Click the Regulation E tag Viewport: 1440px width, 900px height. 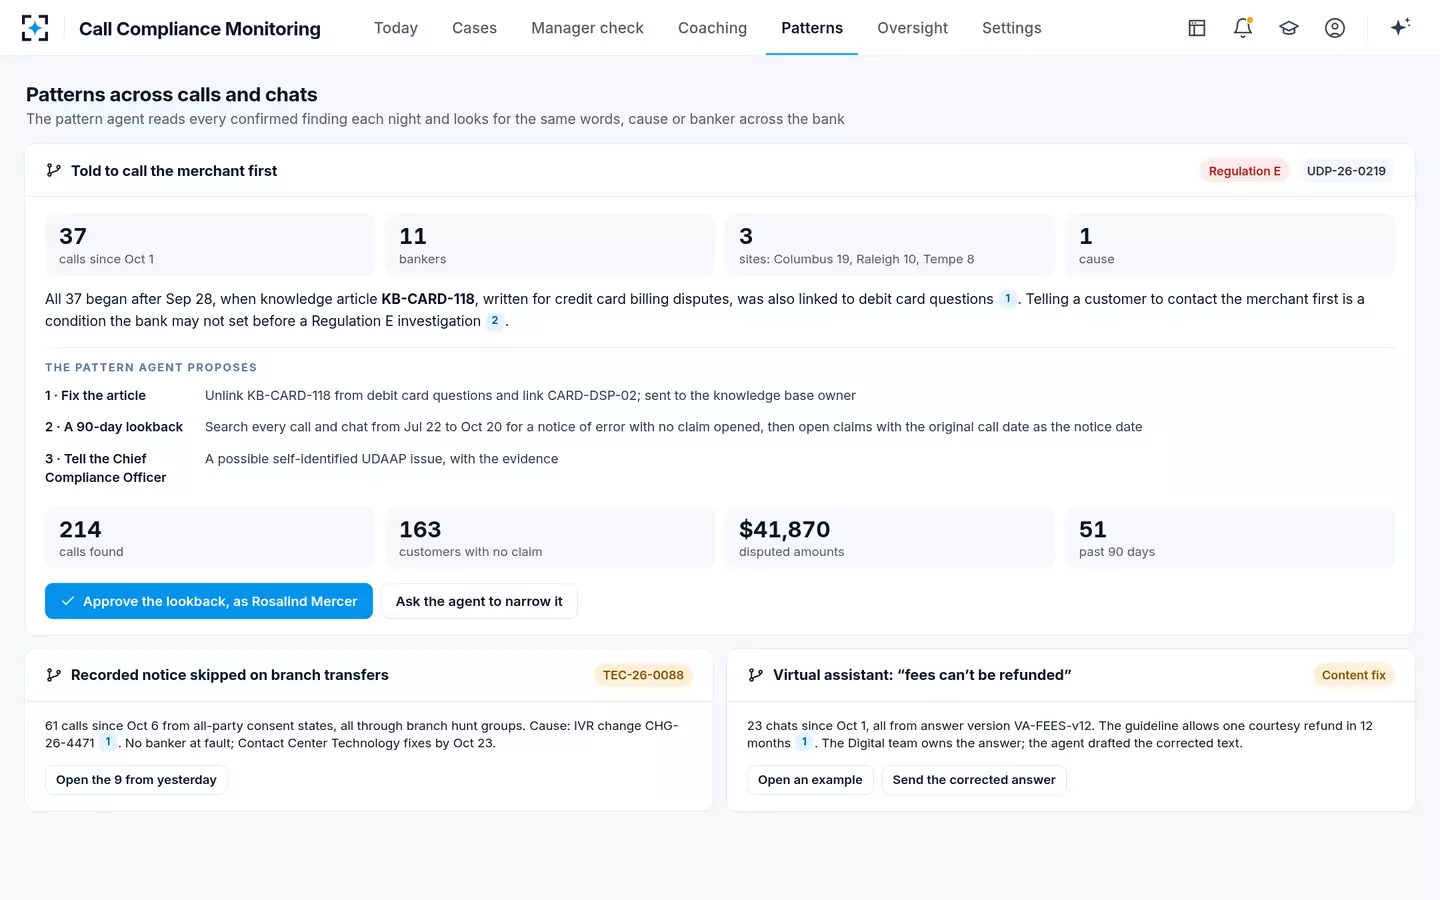1244,171
